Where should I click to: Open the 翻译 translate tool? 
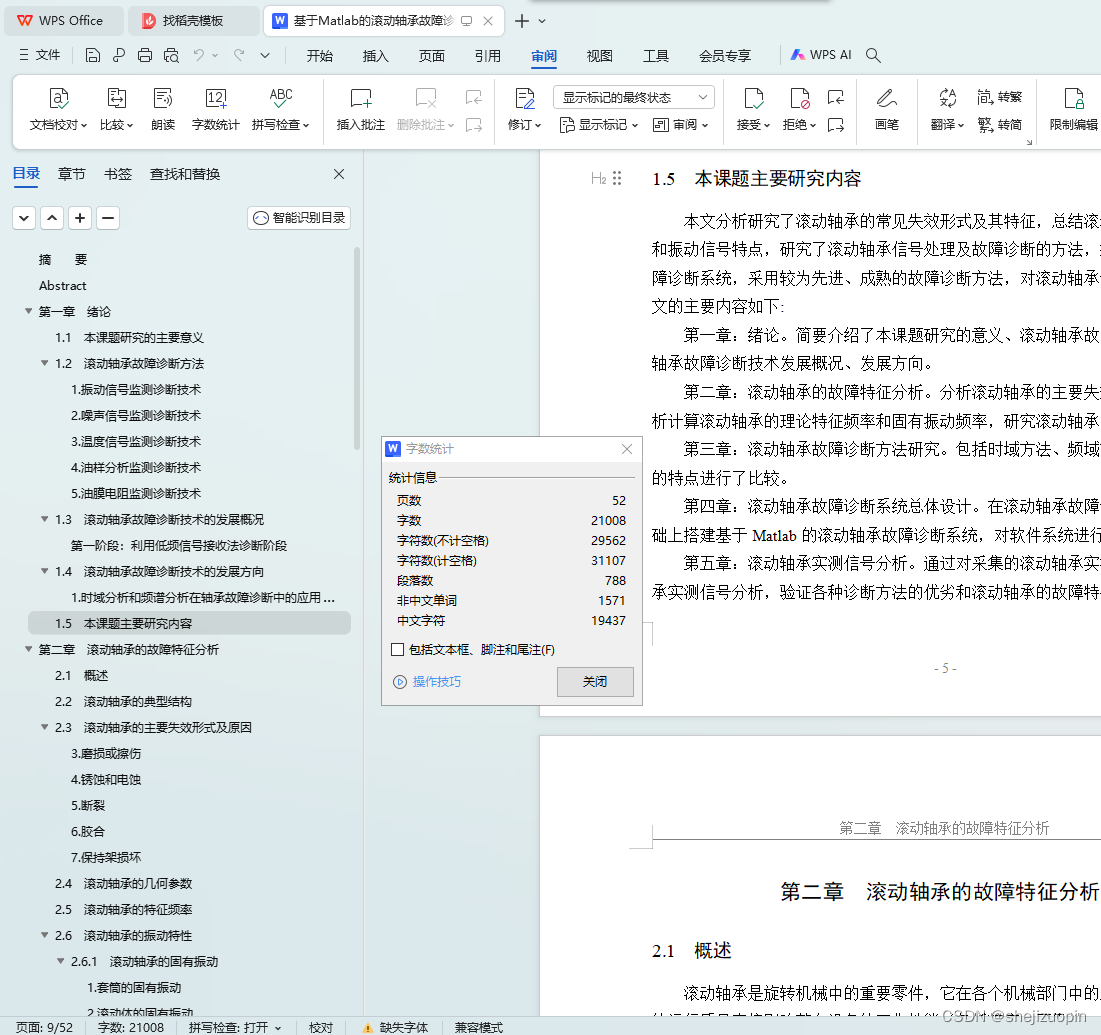[x=947, y=109]
